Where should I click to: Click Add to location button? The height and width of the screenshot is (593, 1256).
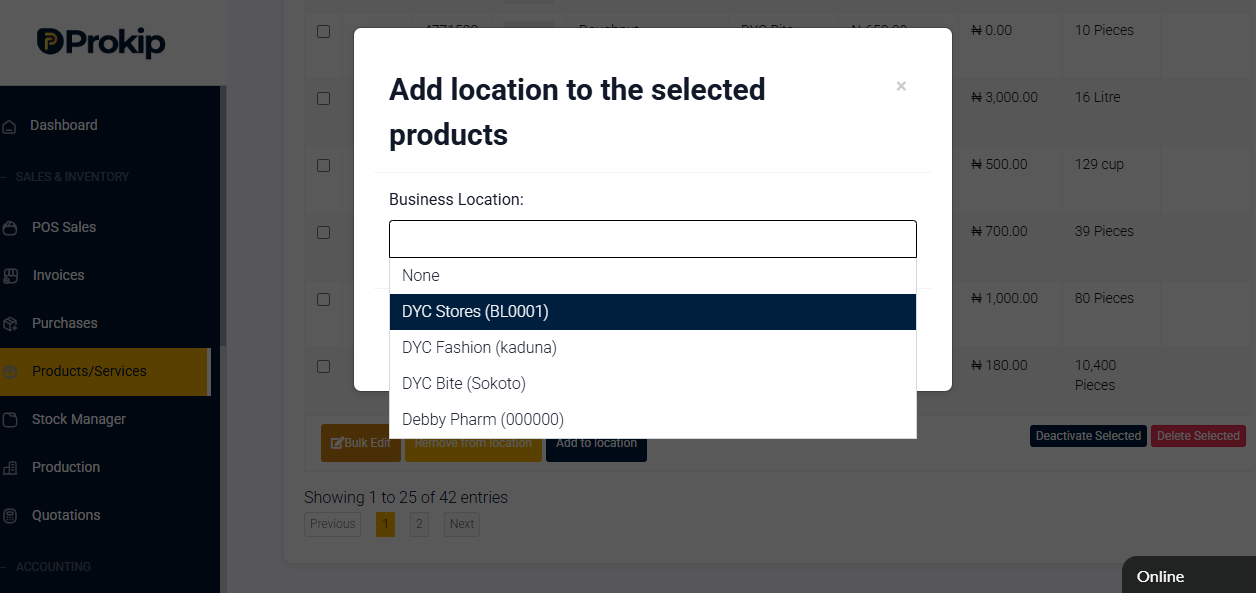(x=596, y=443)
